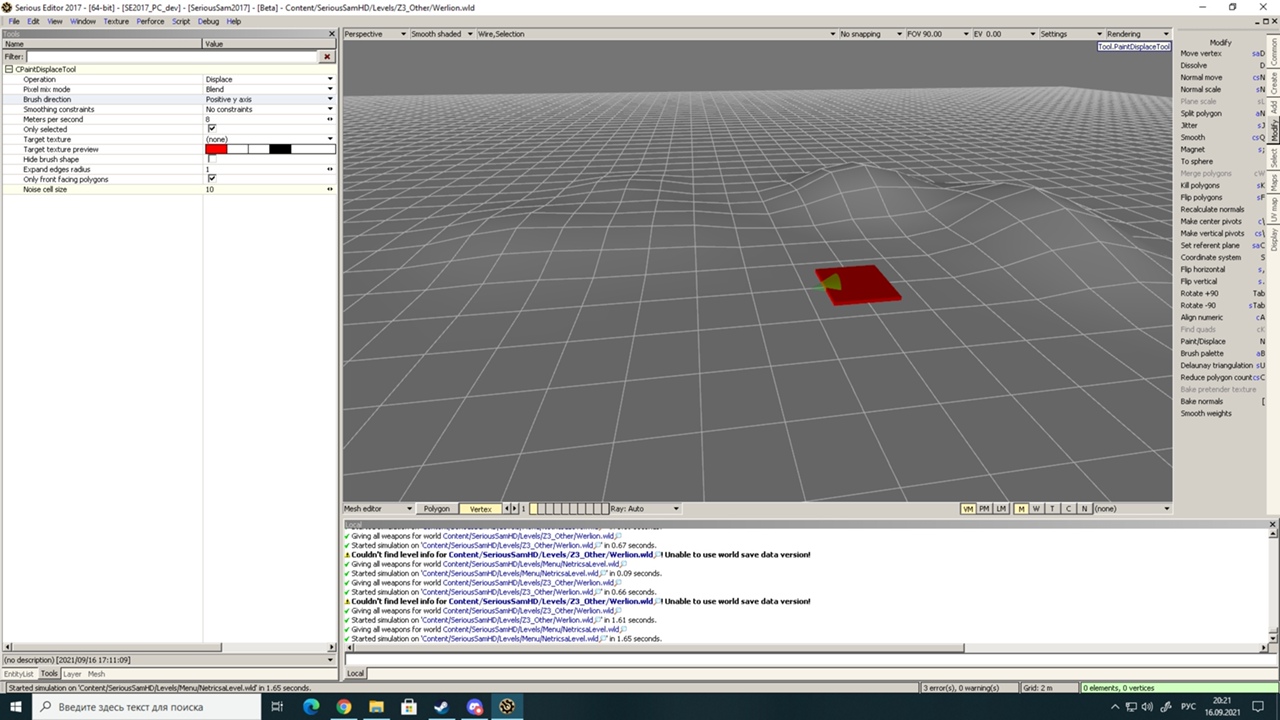Close the Tools panel
The image size is (1280, 720).
(x=332, y=34)
